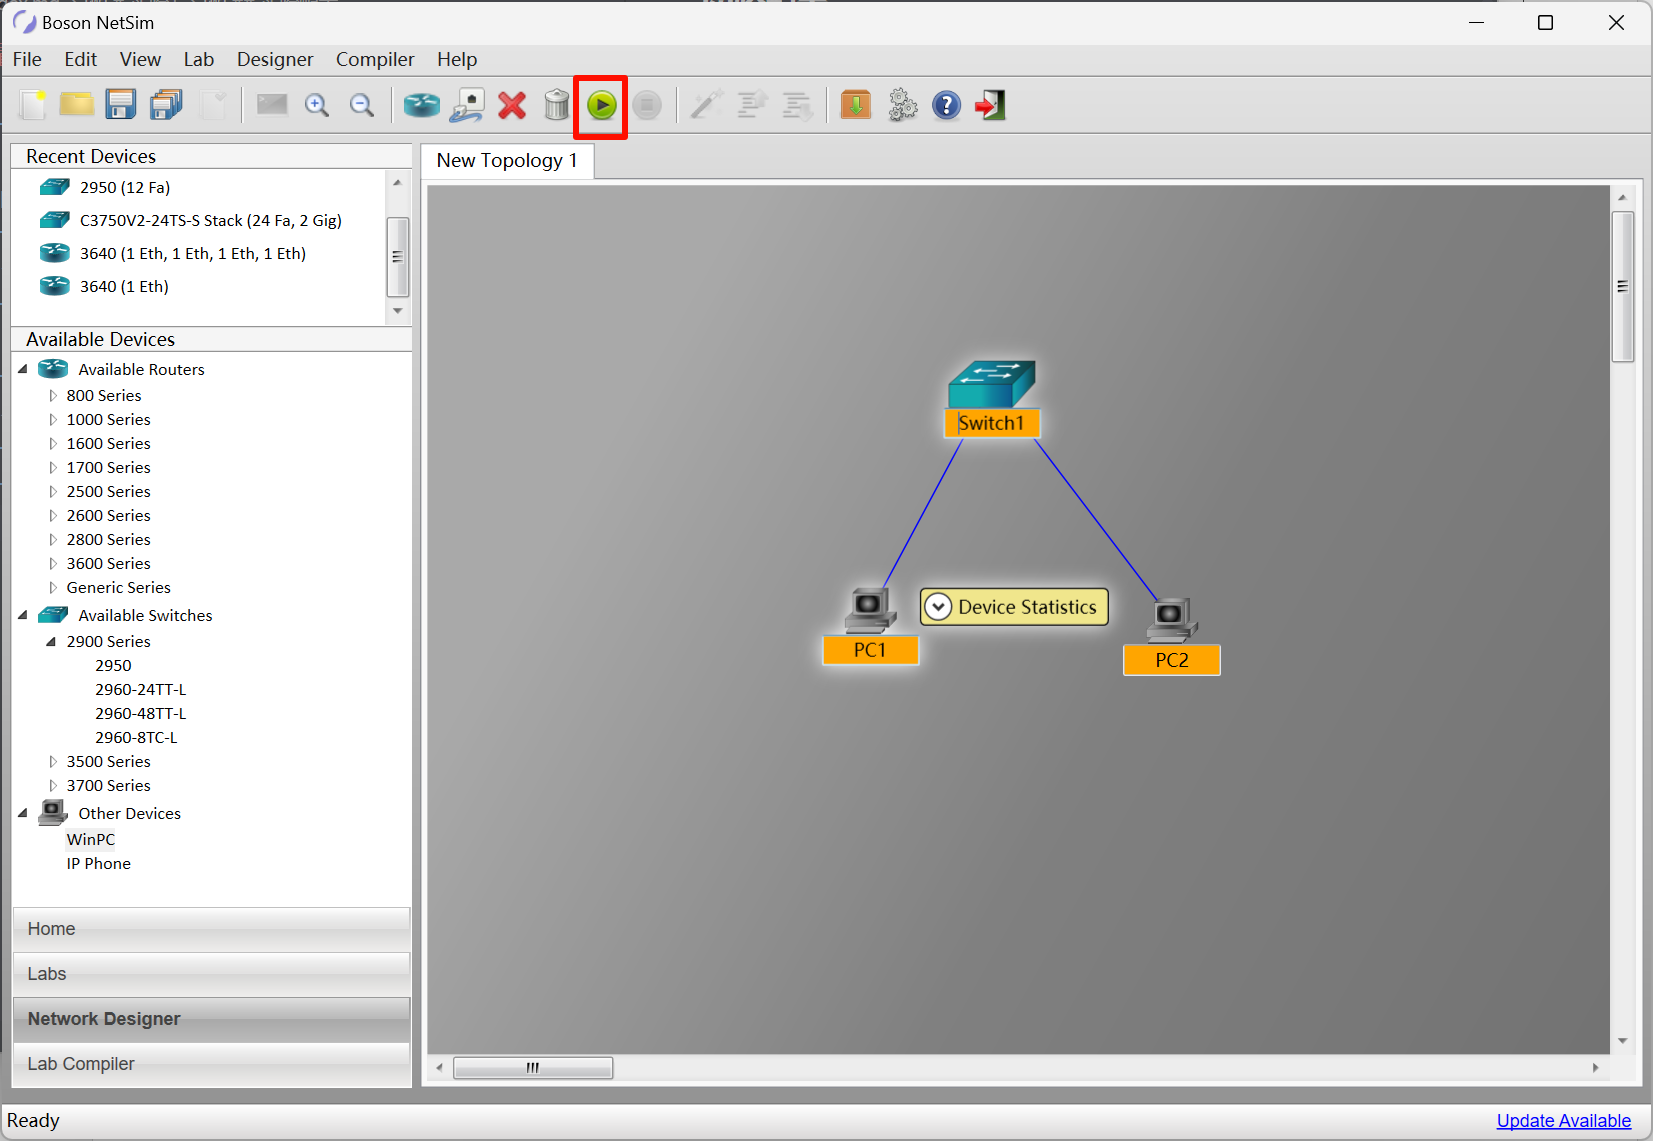Click the orange box download icon
Image resolution: width=1653 pixels, height=1141 pixels.
pyautogui.click(x=856, y=104)
